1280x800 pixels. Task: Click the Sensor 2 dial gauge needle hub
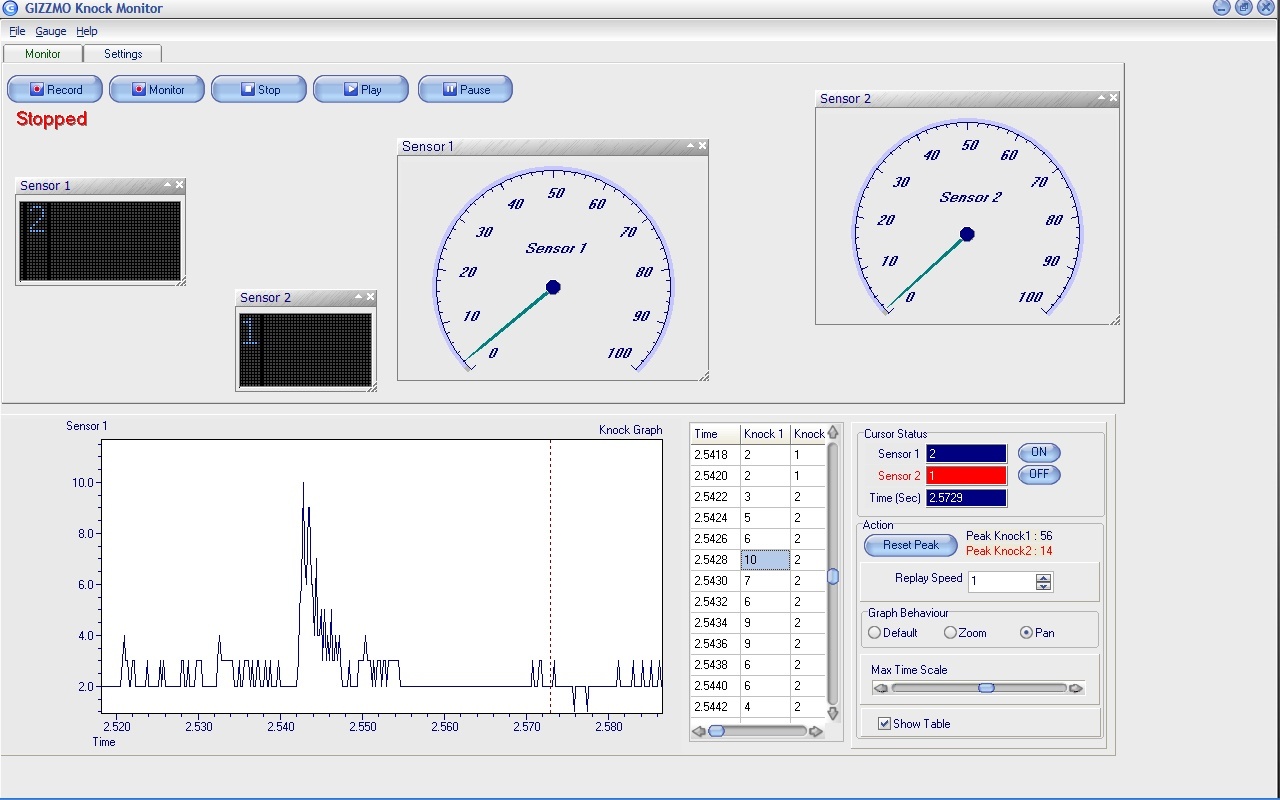[x=967, y=234]
